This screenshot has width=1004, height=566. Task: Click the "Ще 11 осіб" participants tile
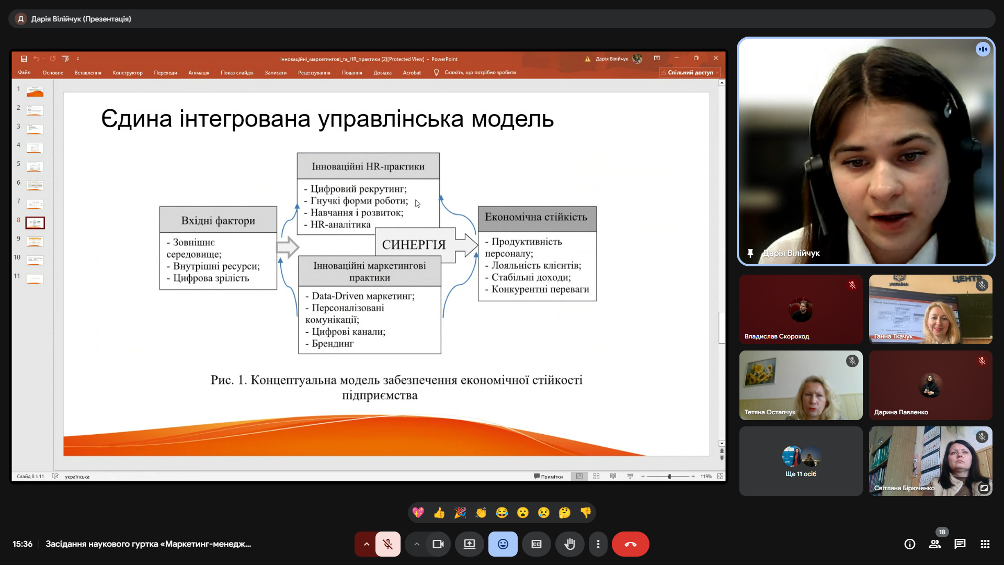800,460
